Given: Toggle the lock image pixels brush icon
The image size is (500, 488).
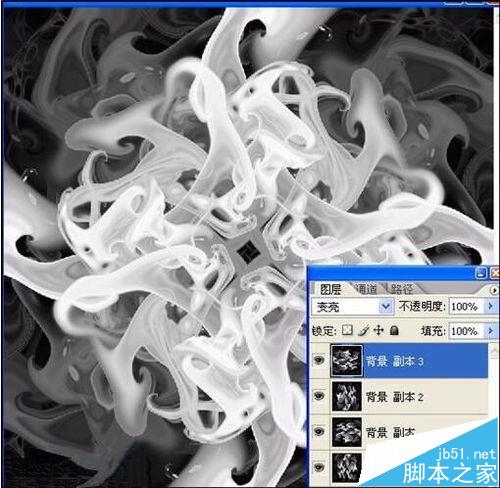Looking at the screenshot, I should click(x=364, y=330).
